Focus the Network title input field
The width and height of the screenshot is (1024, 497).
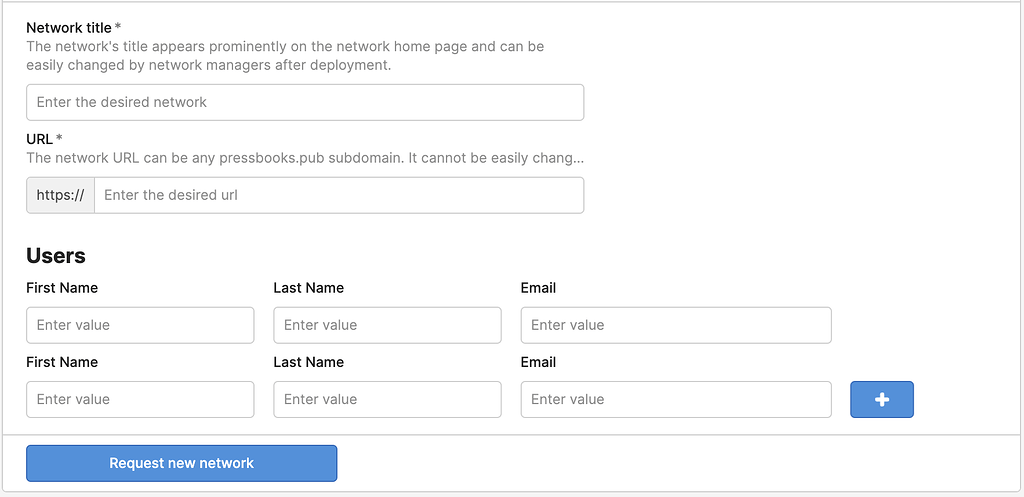(305, 102)
